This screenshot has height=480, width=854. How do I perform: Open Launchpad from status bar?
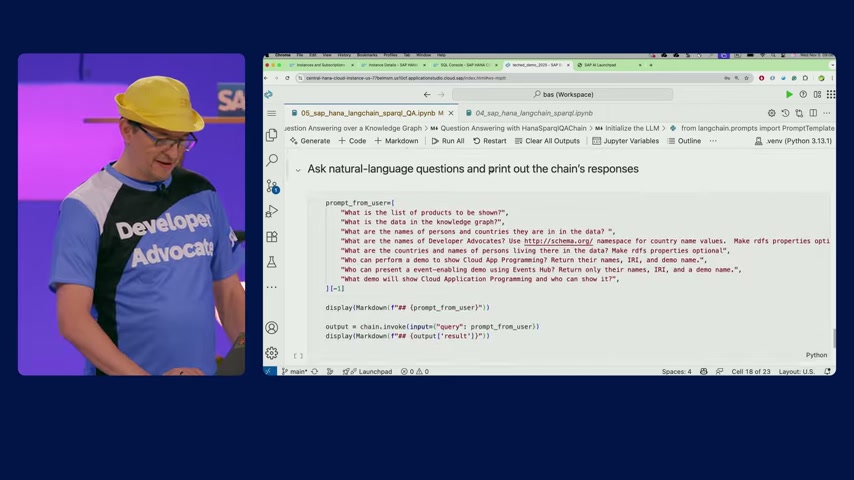point(368,371)
